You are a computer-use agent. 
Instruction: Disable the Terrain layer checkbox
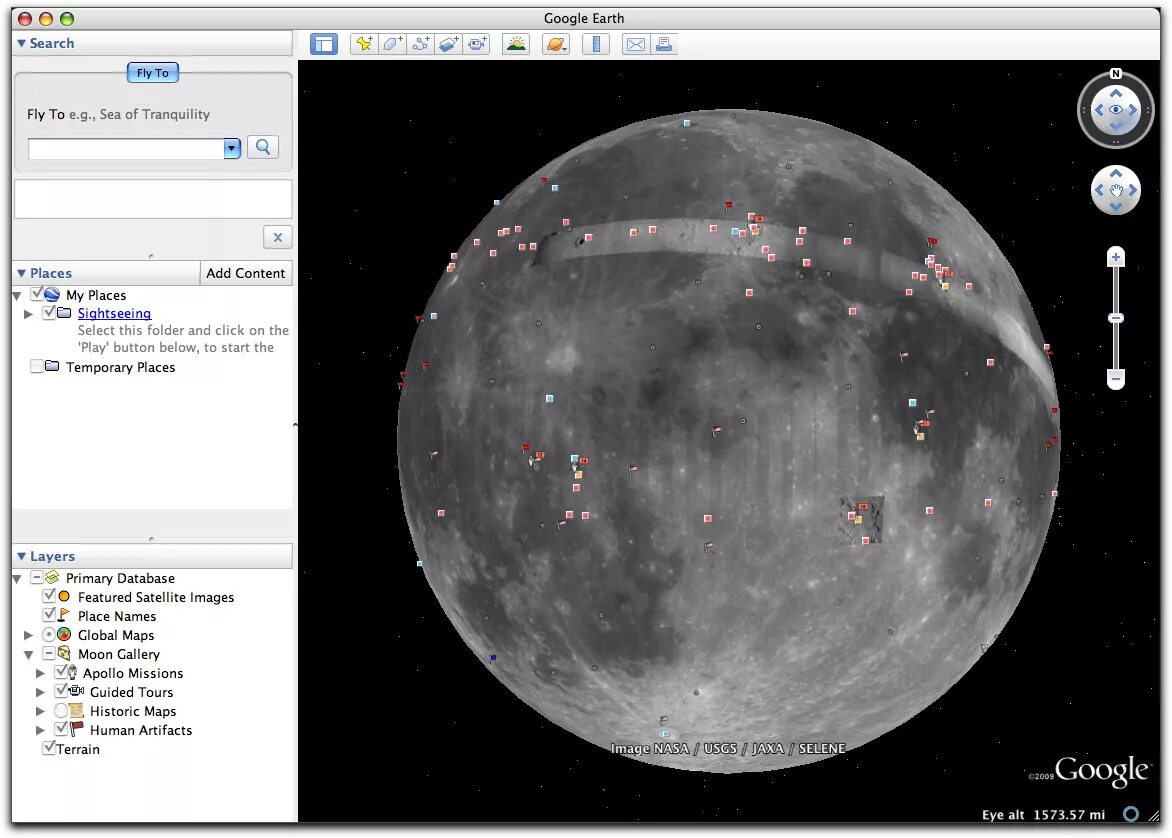[x=49, y=748]
